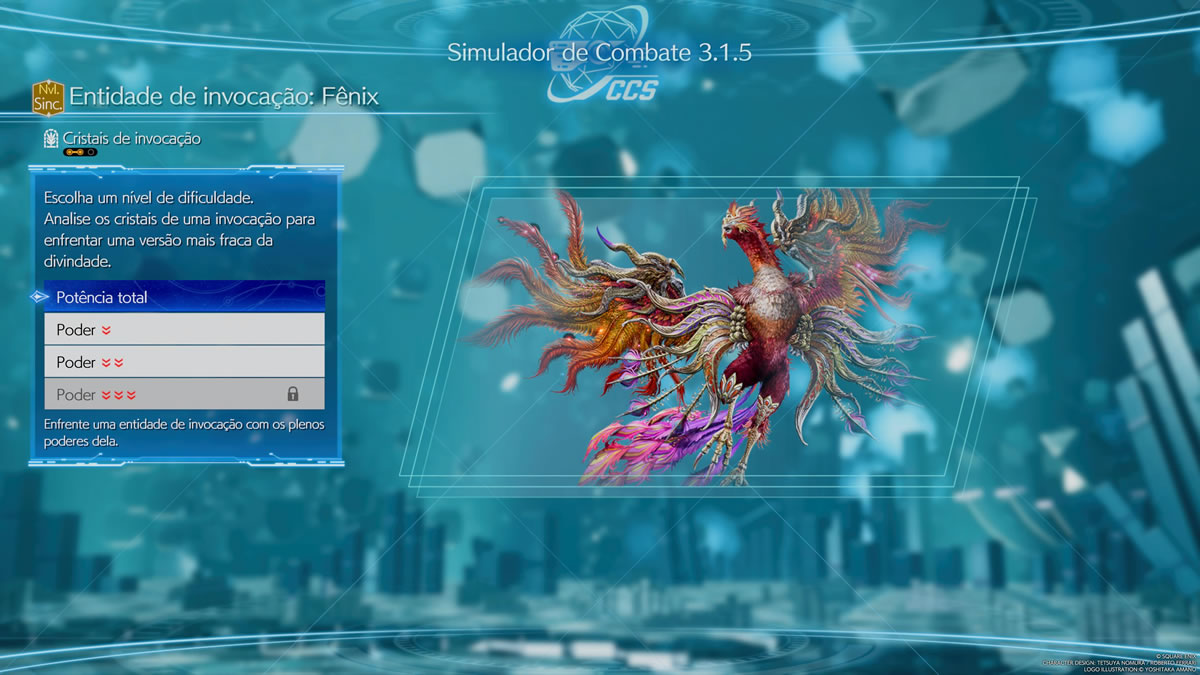This screenshot has height=675, width=1200.
Task: Click the 'Cristais de invocação' label
Action: tap(132, 139)
